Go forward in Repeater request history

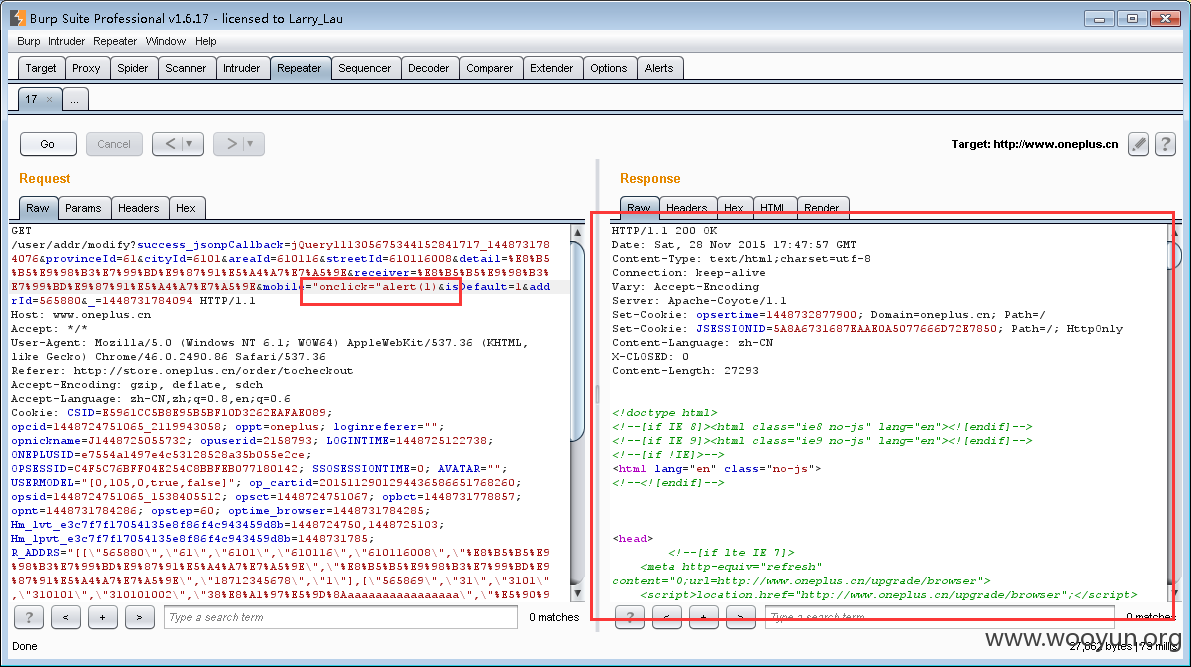231,144
